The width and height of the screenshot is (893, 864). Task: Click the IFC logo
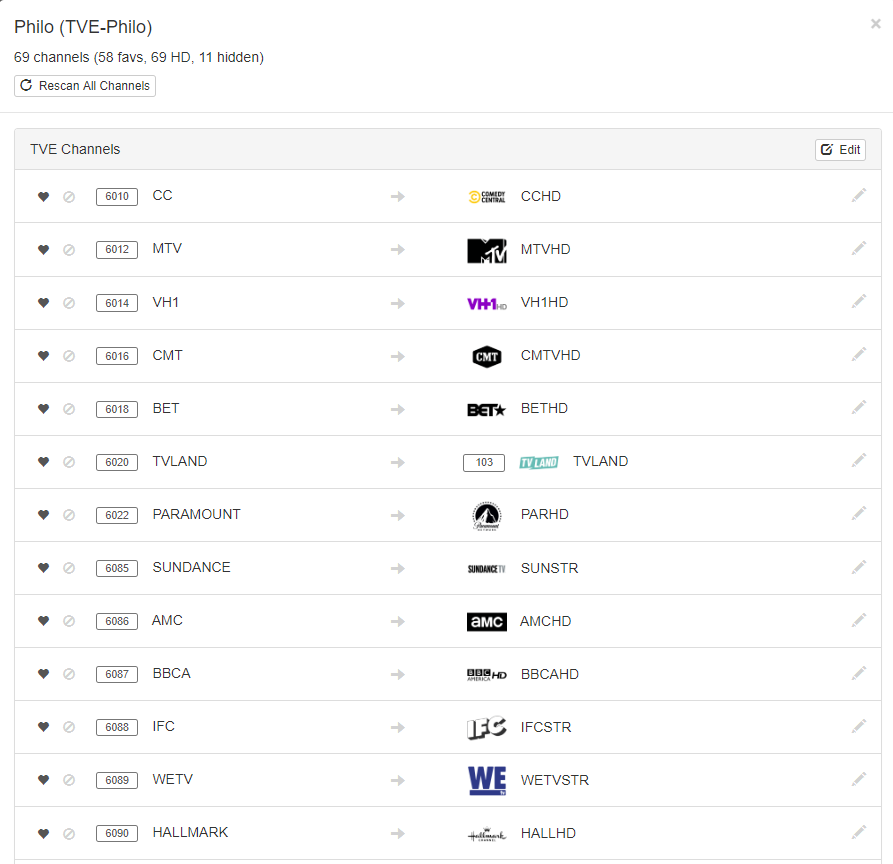tap(486, 727)
